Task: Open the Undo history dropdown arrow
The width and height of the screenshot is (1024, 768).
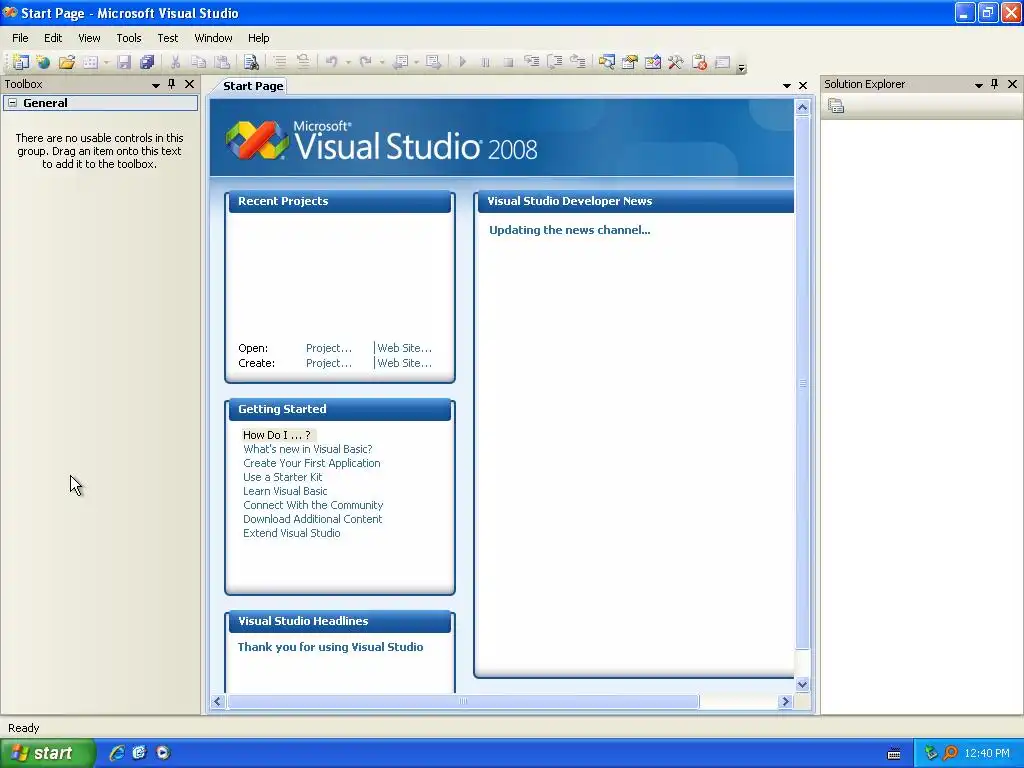Action: [x=347, y=63]
